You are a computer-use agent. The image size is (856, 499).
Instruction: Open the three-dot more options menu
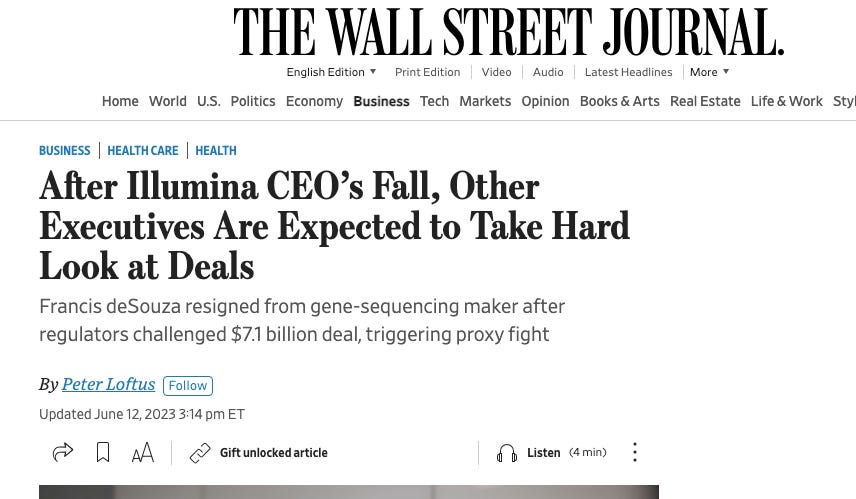click(634, 452)
